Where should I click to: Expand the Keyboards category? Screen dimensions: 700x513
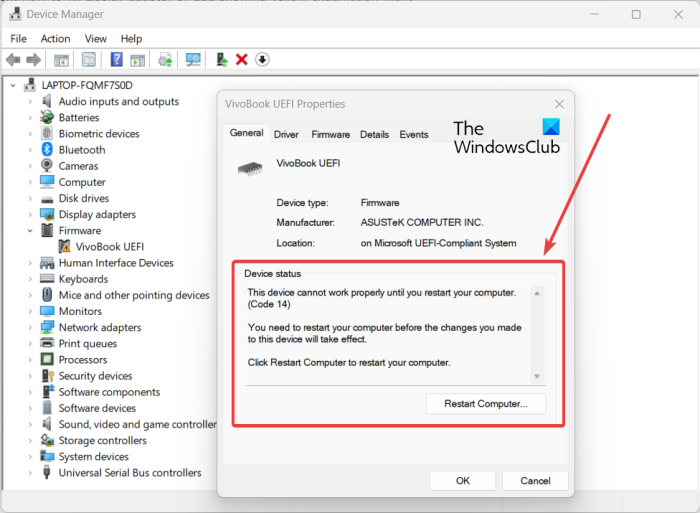coord(30,279)
